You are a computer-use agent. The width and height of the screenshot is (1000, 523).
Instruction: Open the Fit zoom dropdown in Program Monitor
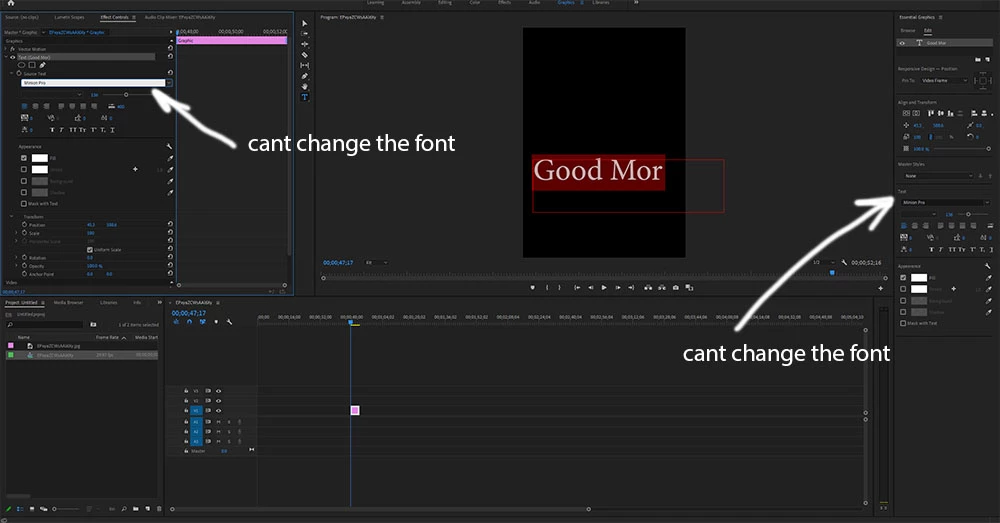tap(376, 262)
